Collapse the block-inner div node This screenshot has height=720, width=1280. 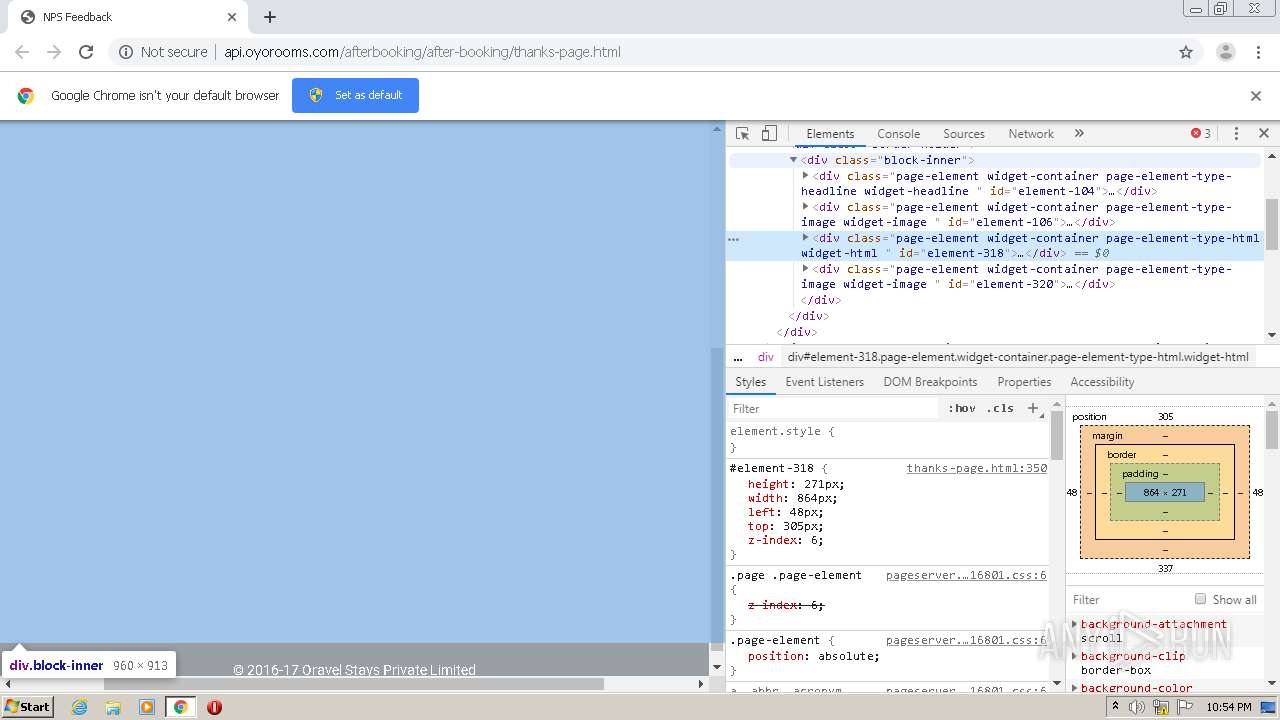click(x=793, y=160)
